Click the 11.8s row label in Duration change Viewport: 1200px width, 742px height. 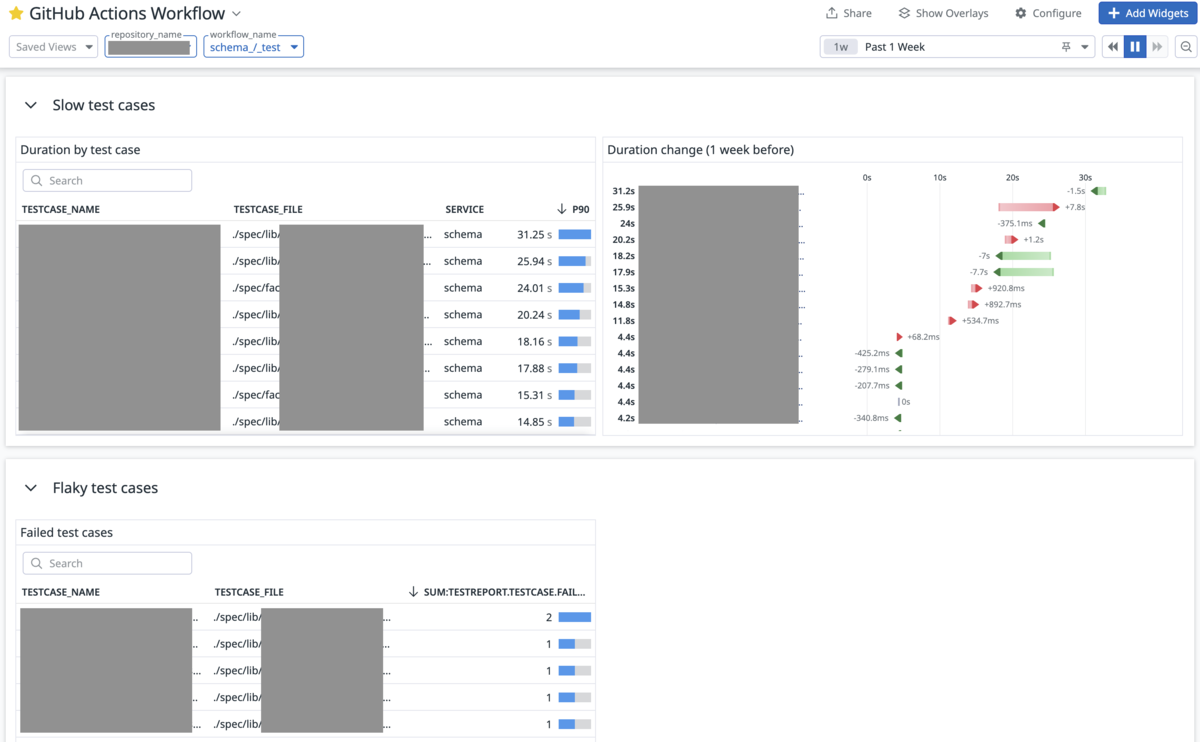coord(624,321)
